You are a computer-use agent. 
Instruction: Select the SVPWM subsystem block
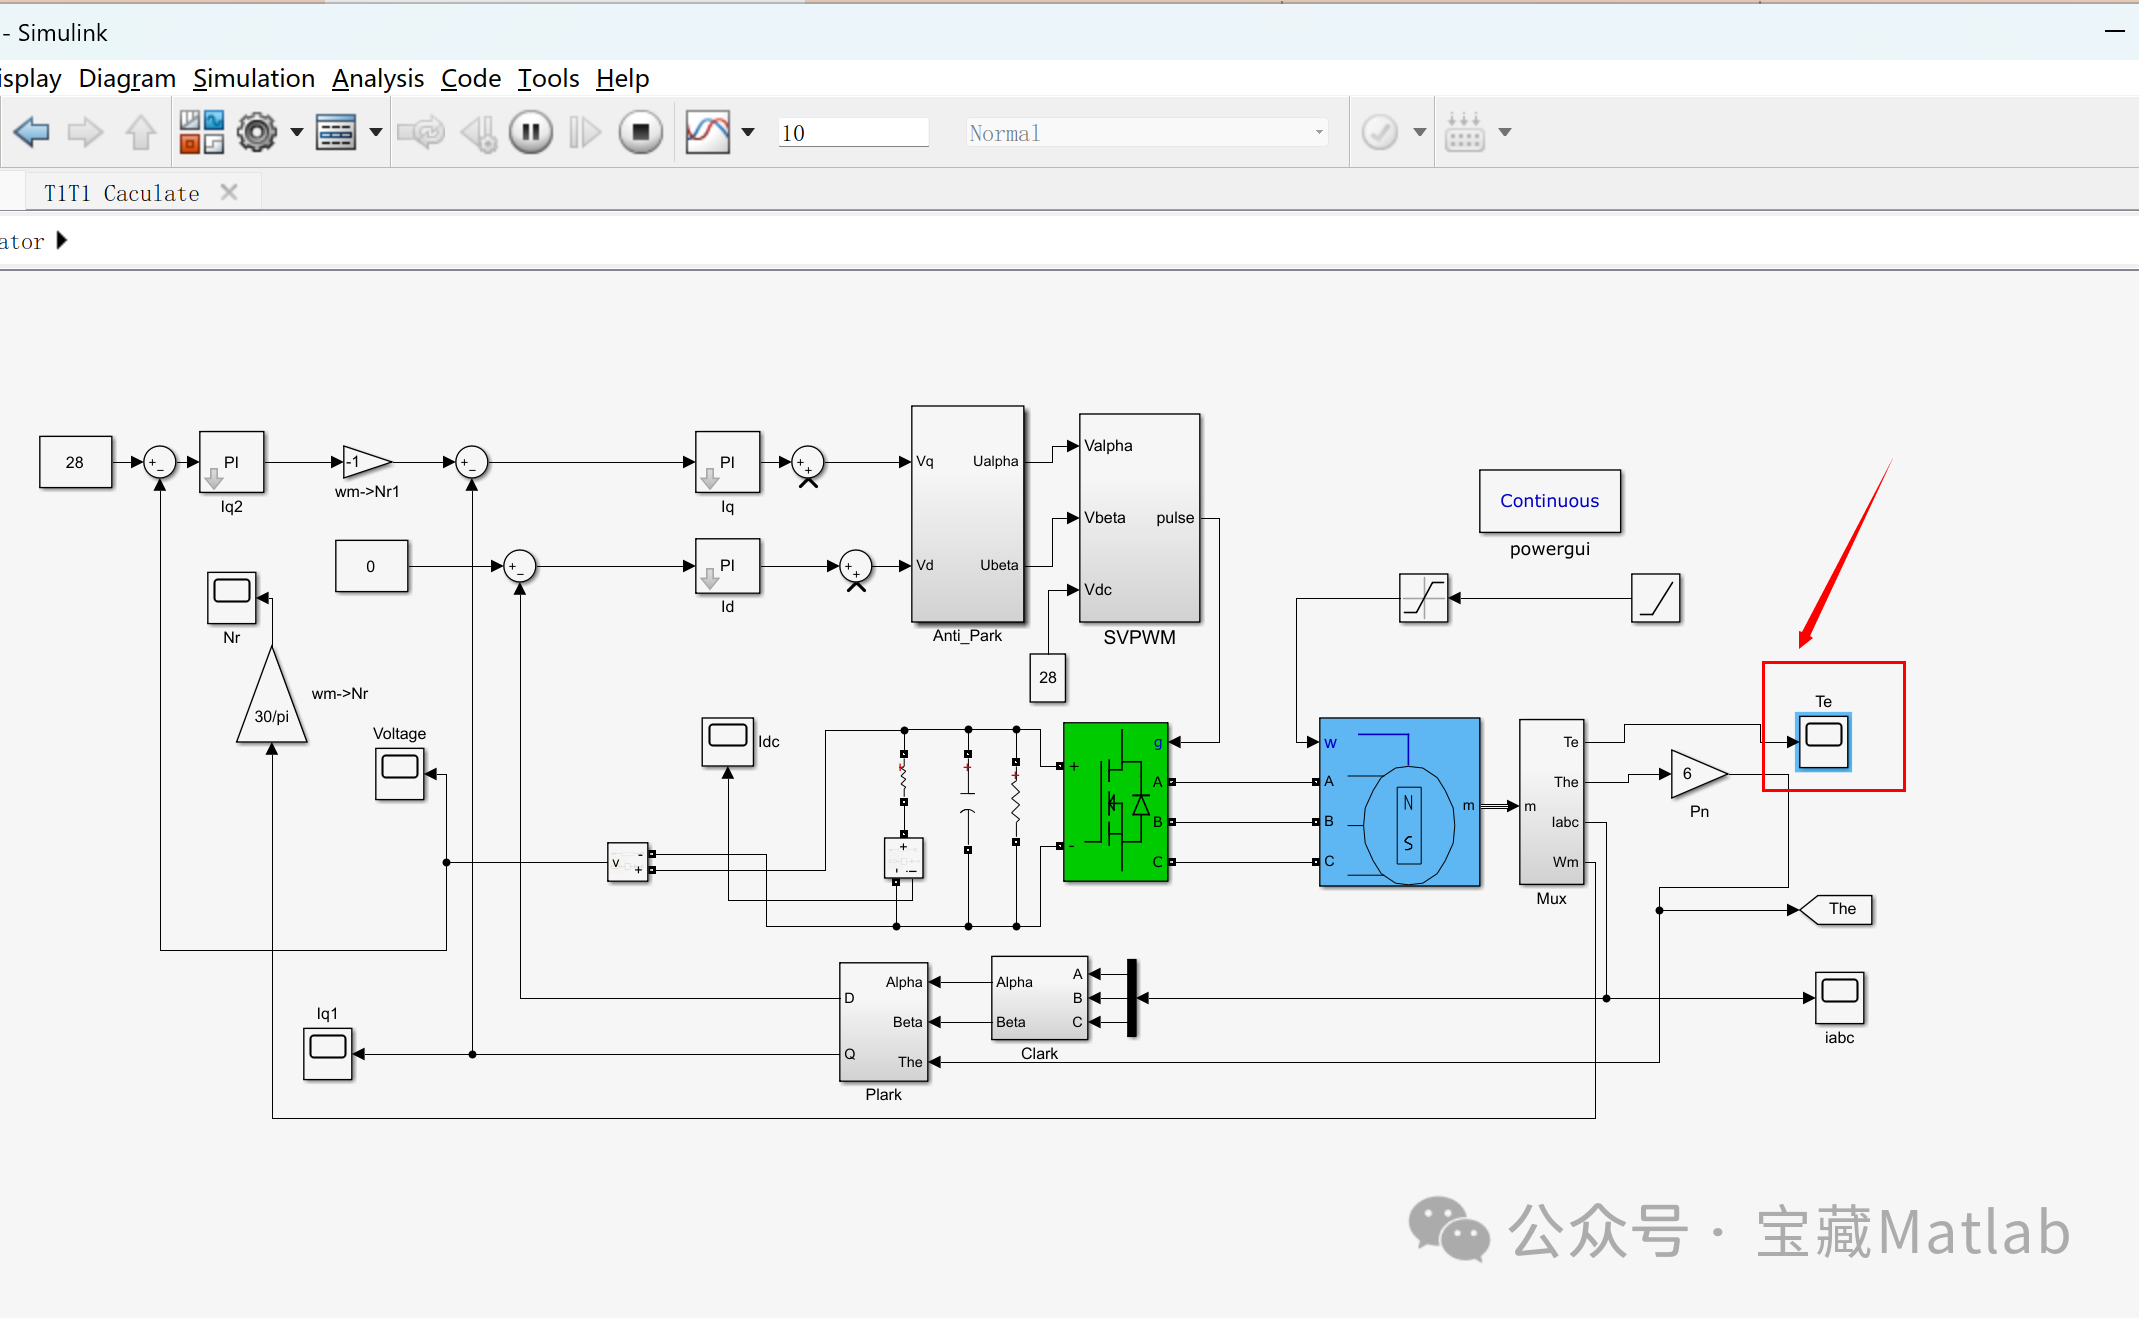(1140, 518)
